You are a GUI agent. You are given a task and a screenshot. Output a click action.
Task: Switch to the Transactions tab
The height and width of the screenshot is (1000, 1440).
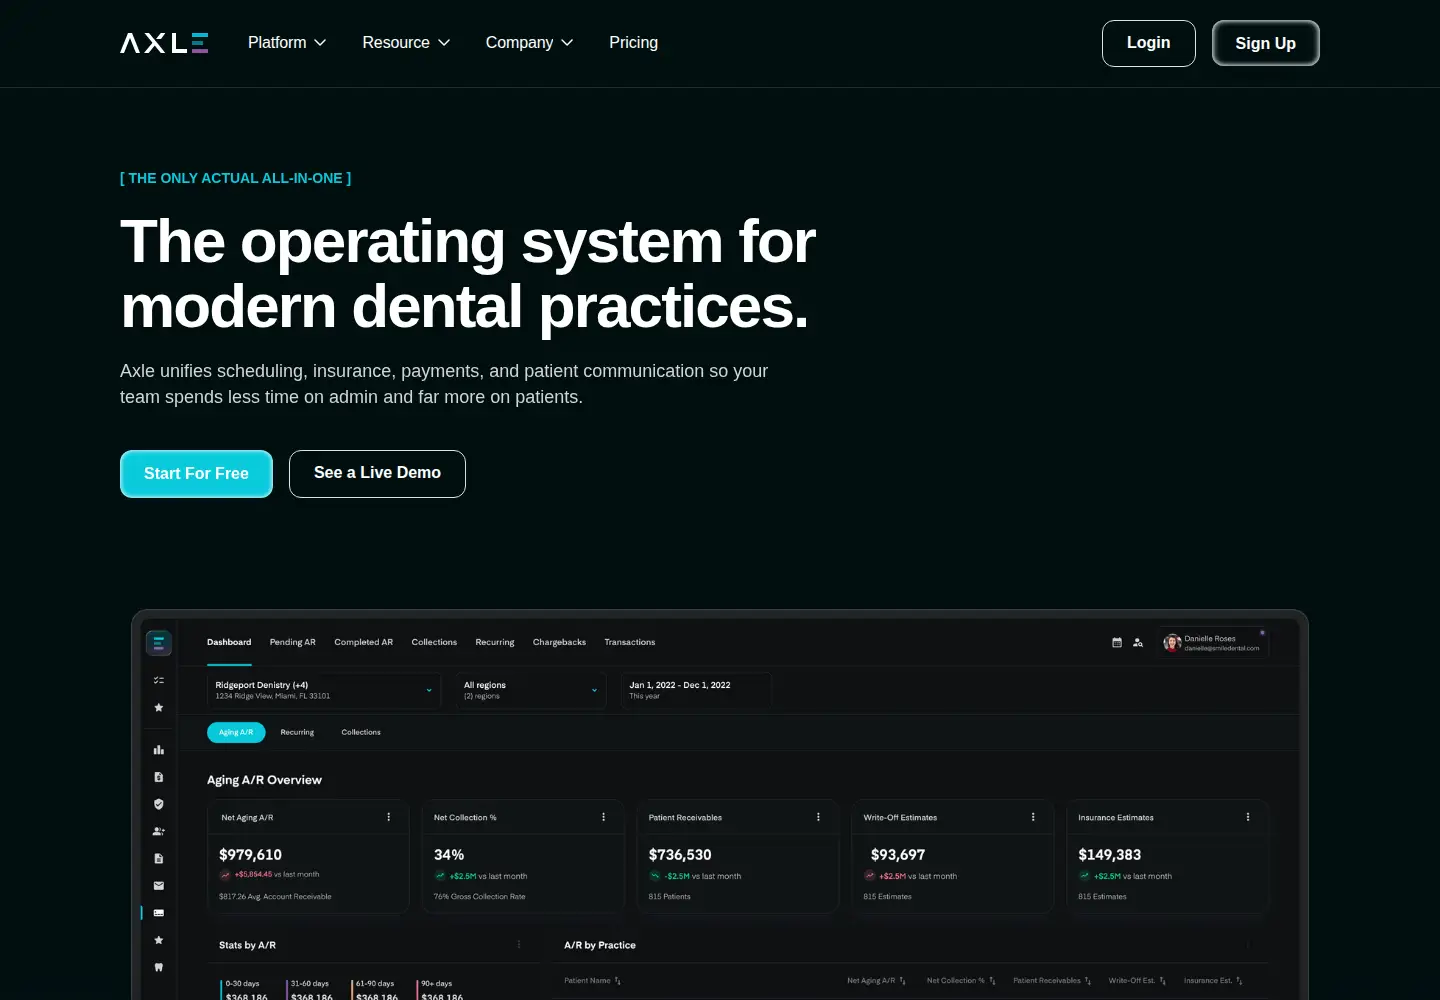(630, 642)
